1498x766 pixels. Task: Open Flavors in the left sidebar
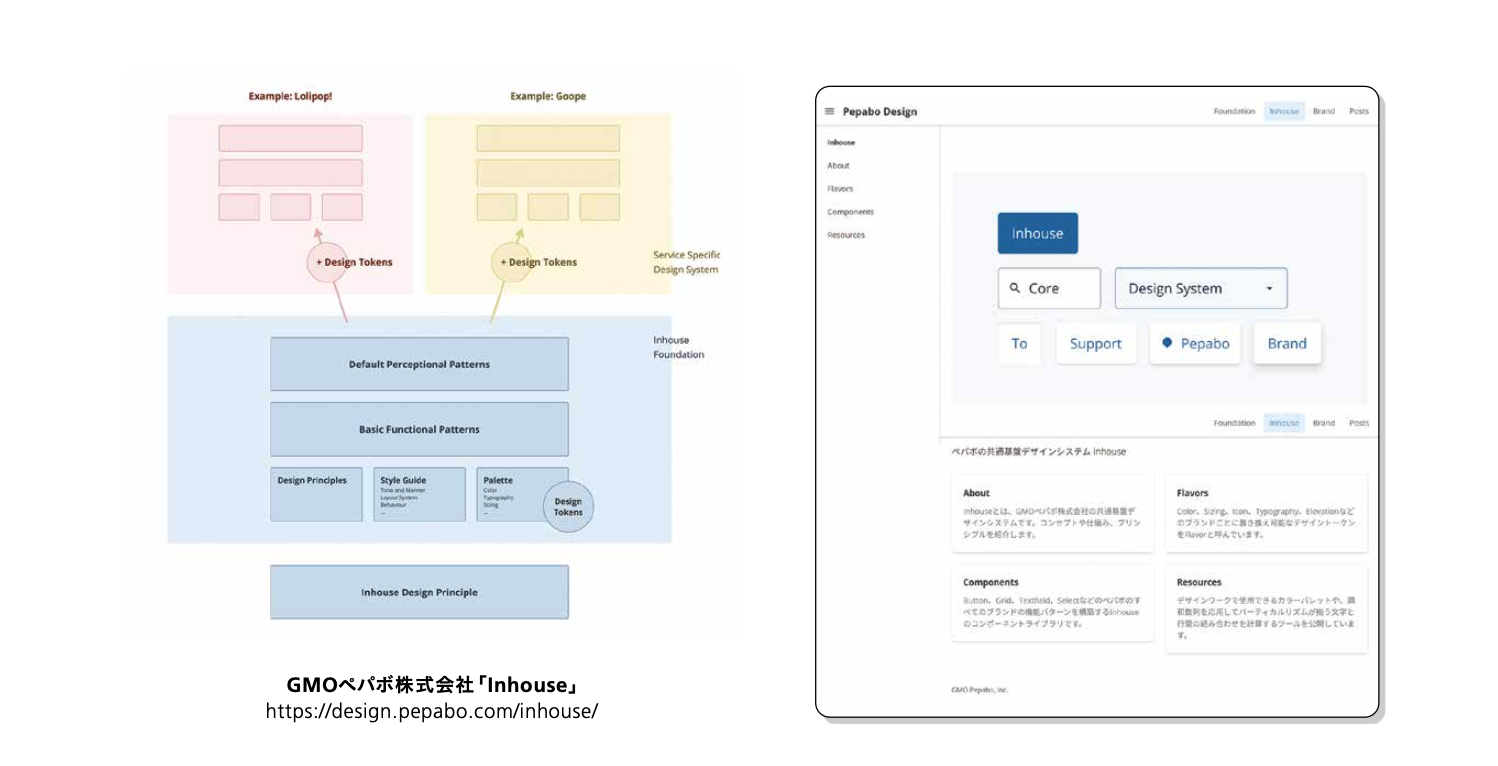[x=840, y=189]
